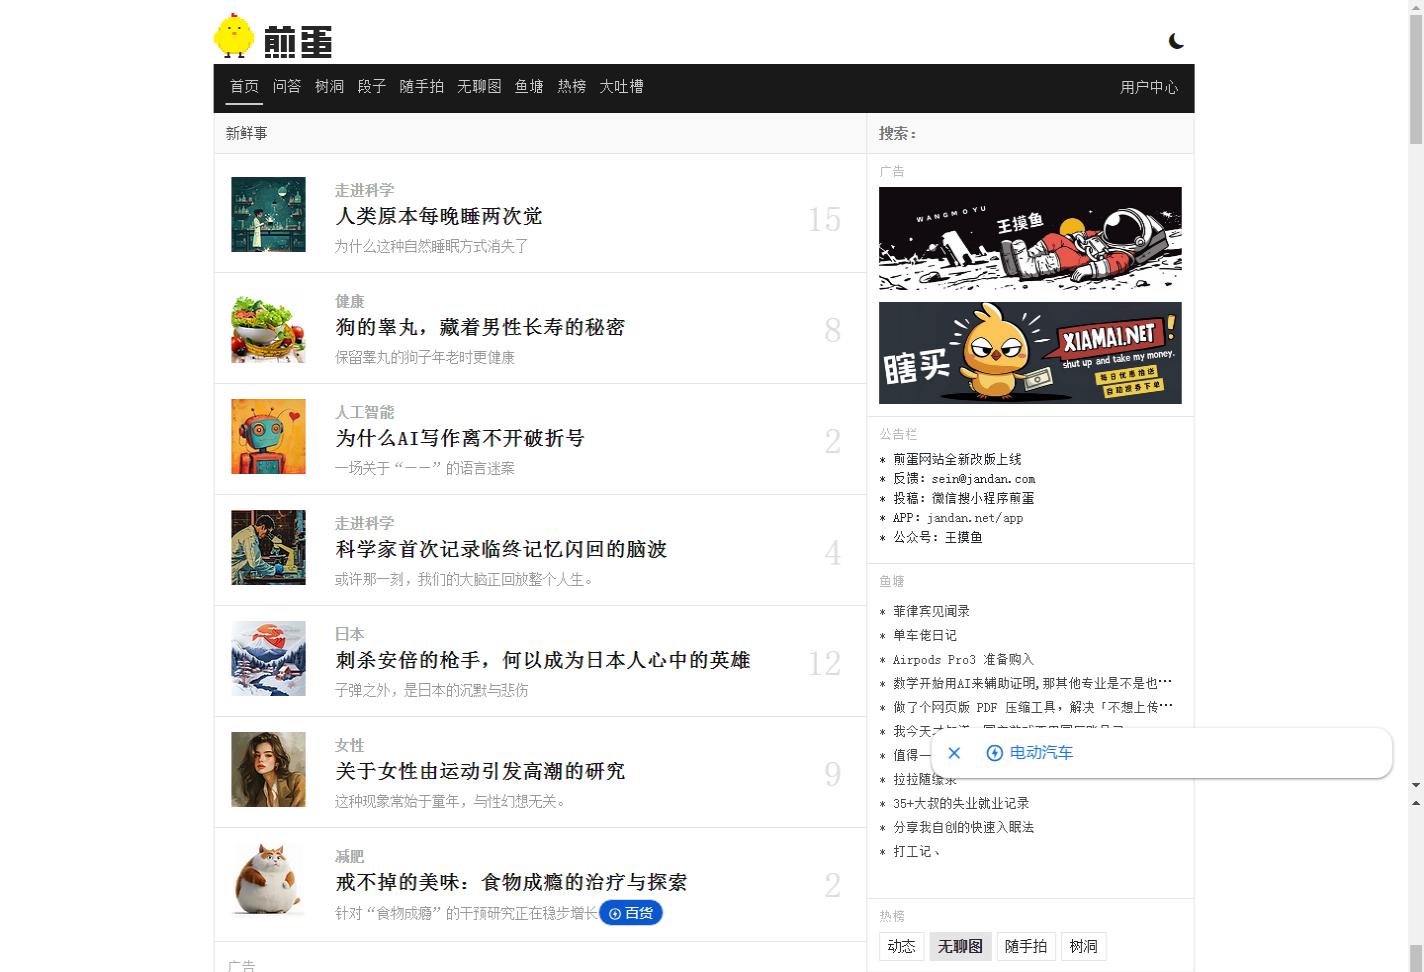Click the robot thumbnail of the AI article

coord(268,437)
